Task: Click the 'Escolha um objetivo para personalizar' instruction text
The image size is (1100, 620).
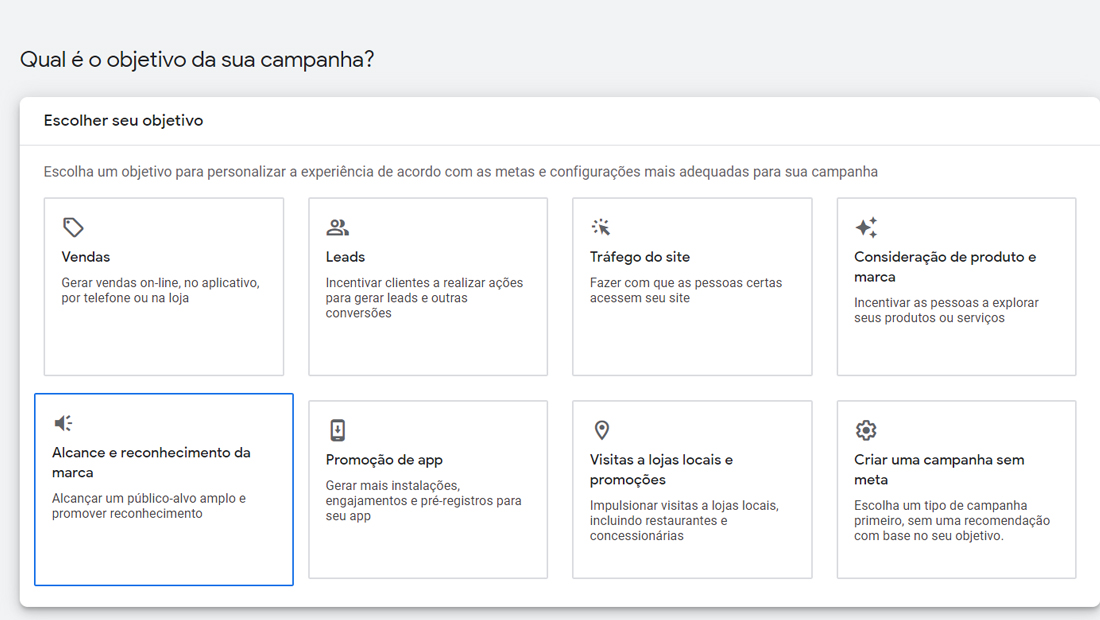Action: coord(460,172)
